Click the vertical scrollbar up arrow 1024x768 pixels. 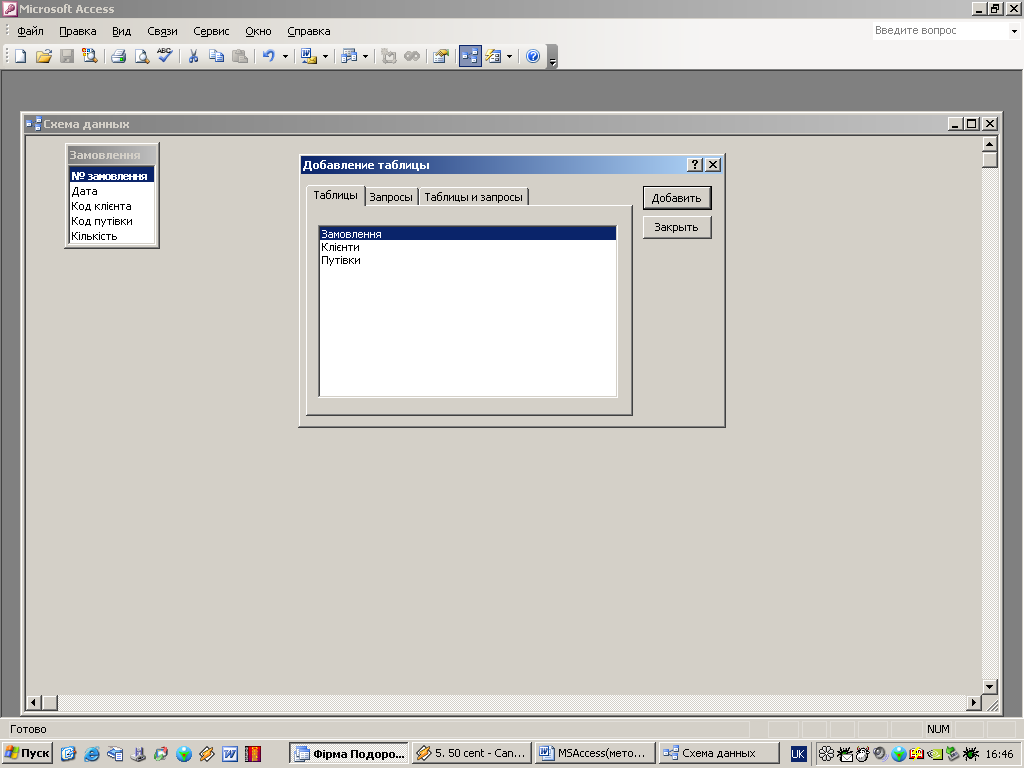coord(989,144)
